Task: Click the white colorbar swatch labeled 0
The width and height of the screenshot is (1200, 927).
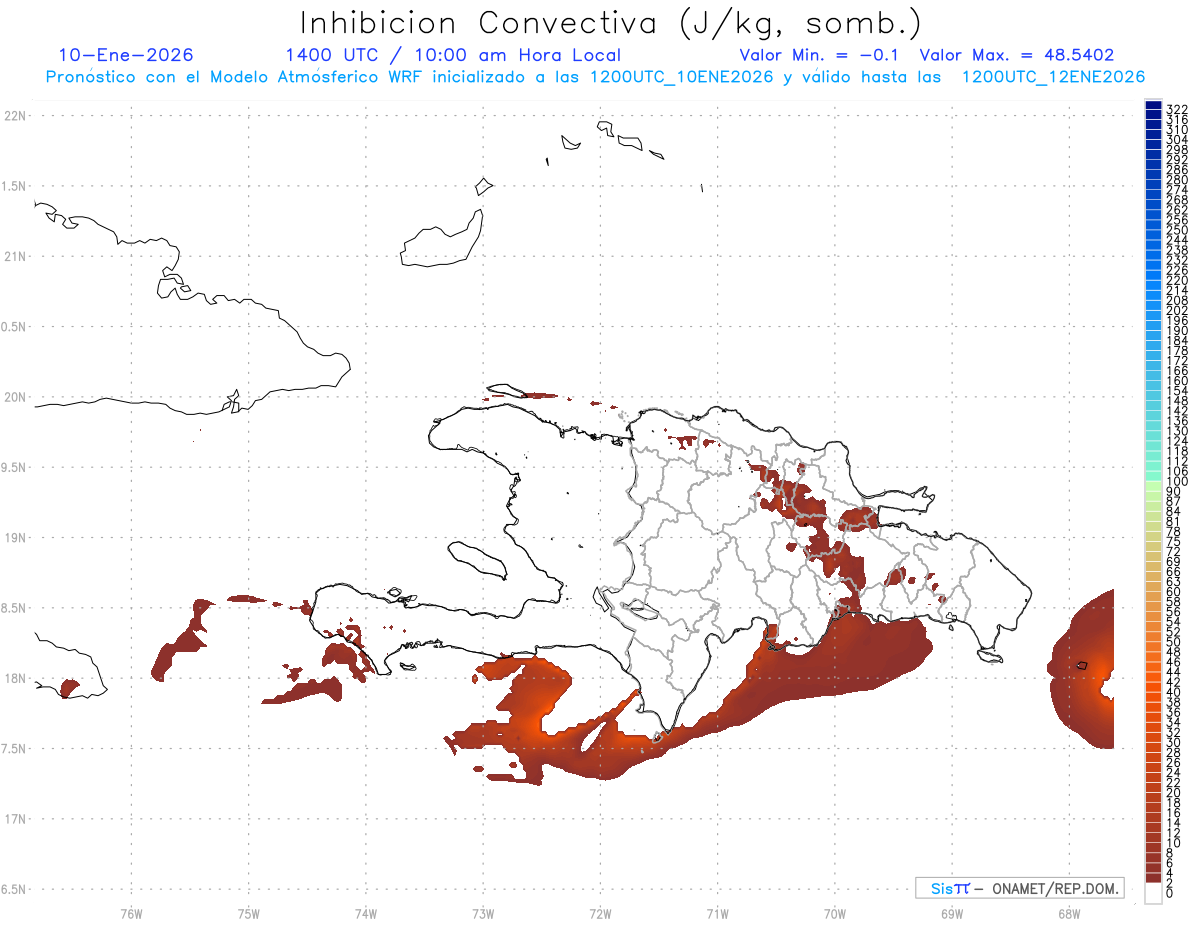Action: pyautogui.click(x=1153, y=894)
